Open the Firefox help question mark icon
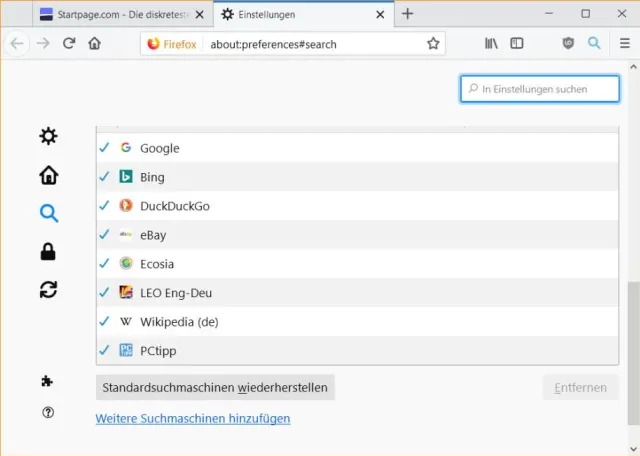Screen dimensions: 640x456 pyautogui.click(x=48, y=412)
